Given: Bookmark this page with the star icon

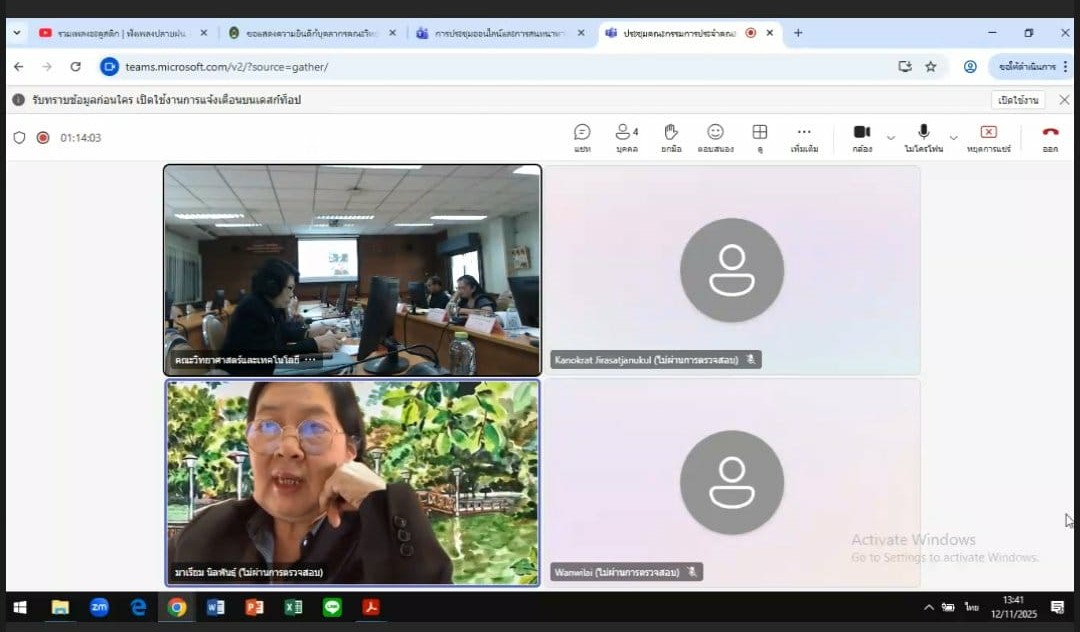Looking at the screenshot, I should coord(931,67).
